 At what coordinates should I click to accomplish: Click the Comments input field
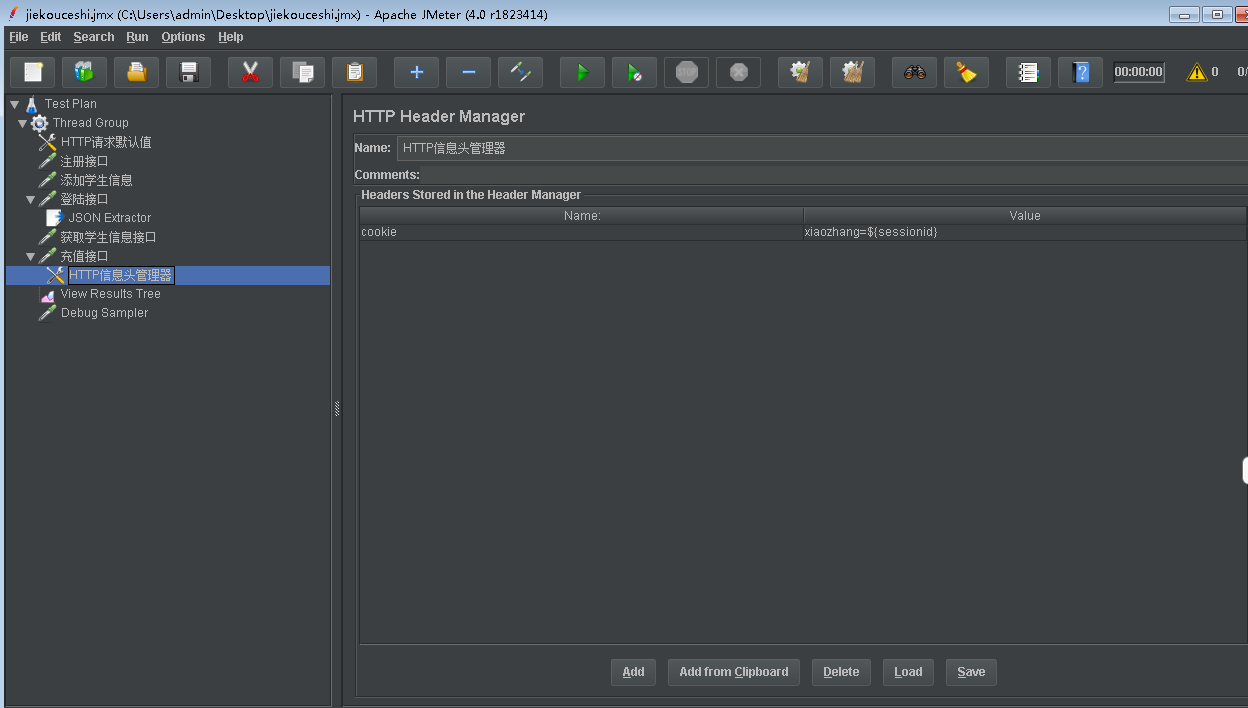[836, 175]
